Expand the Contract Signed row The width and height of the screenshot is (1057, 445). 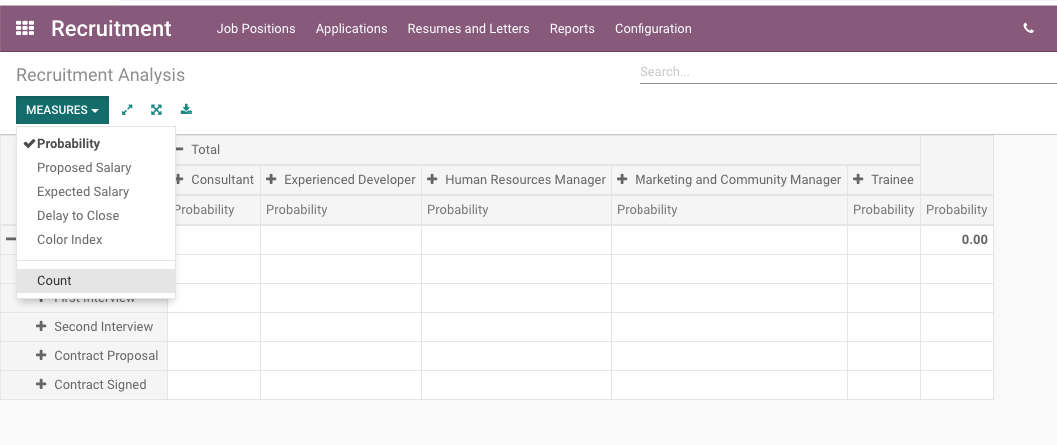pos(92,385)
